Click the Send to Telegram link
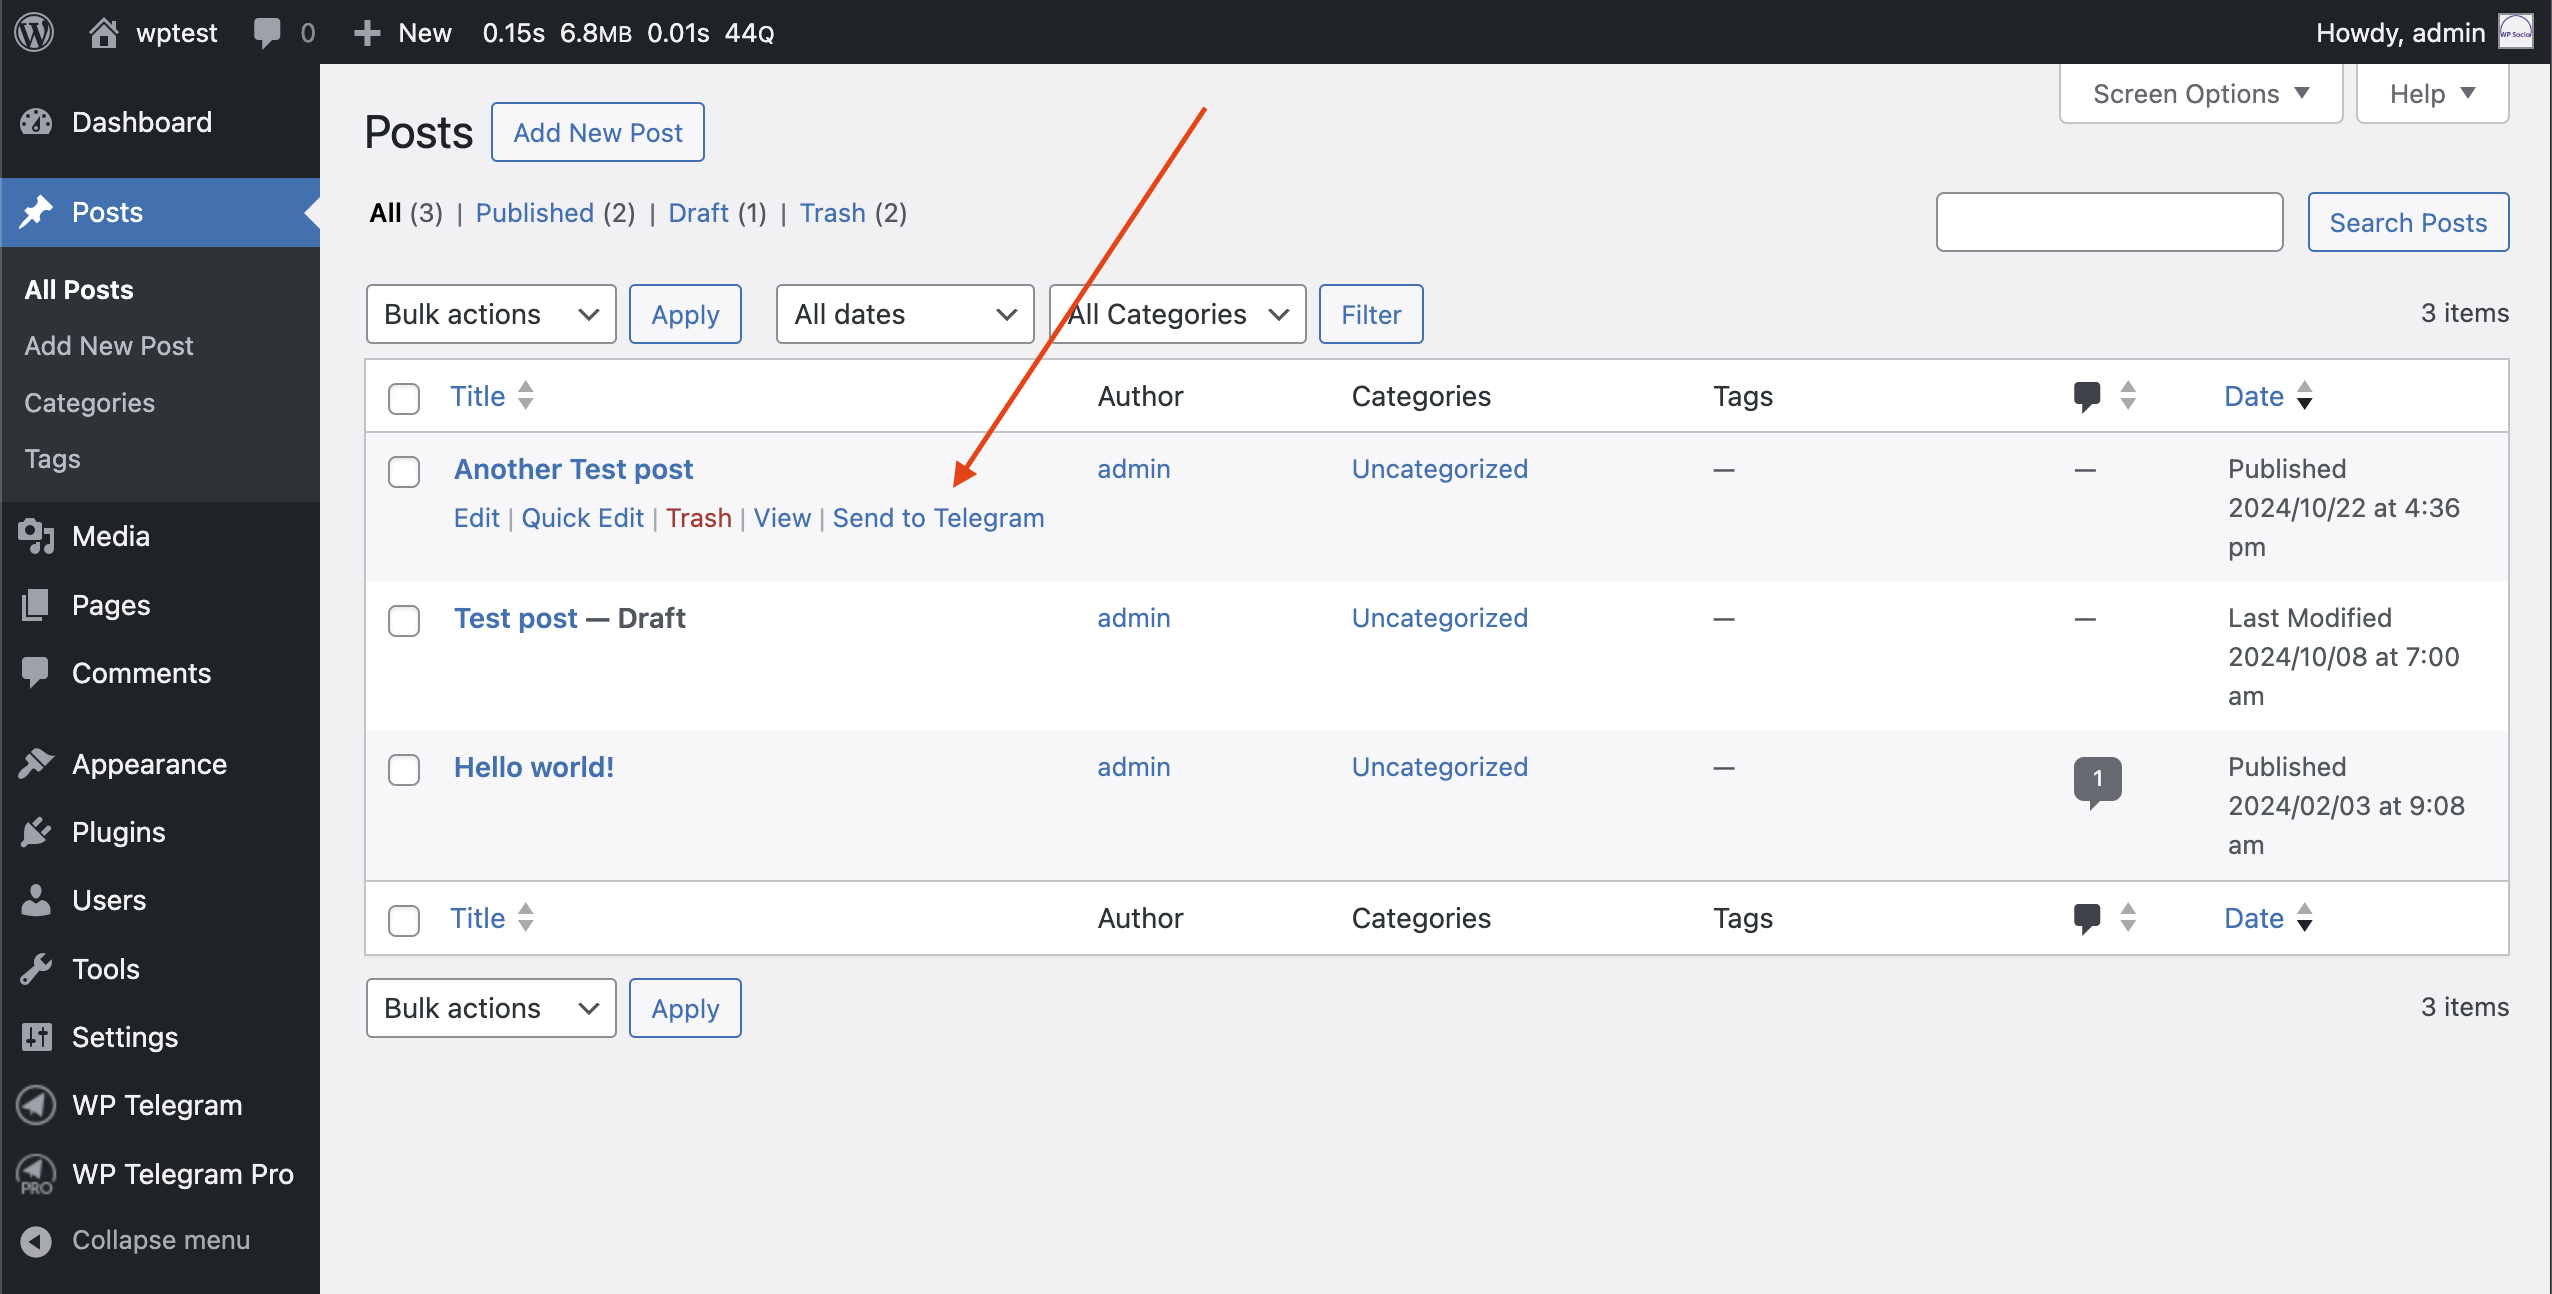Screen dimensions: 2552x1294 938,518
